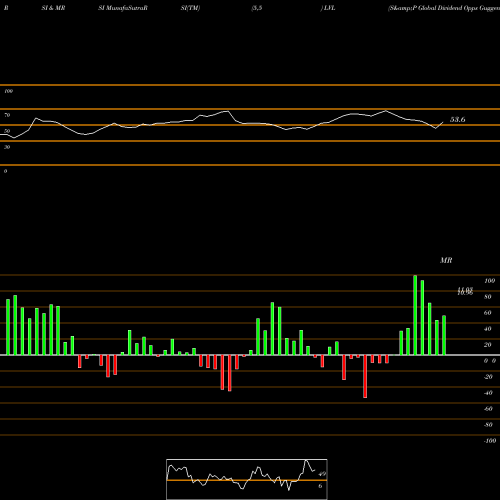Click the MR axis label -20

point(488,377)
